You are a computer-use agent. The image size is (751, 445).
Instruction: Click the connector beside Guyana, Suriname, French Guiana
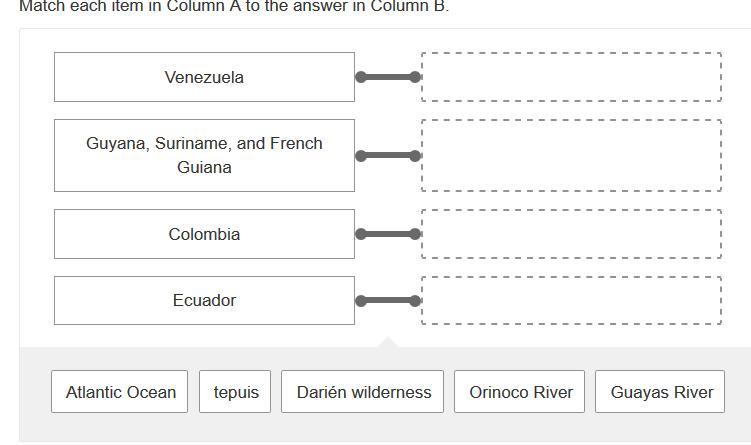click(388, 155)
